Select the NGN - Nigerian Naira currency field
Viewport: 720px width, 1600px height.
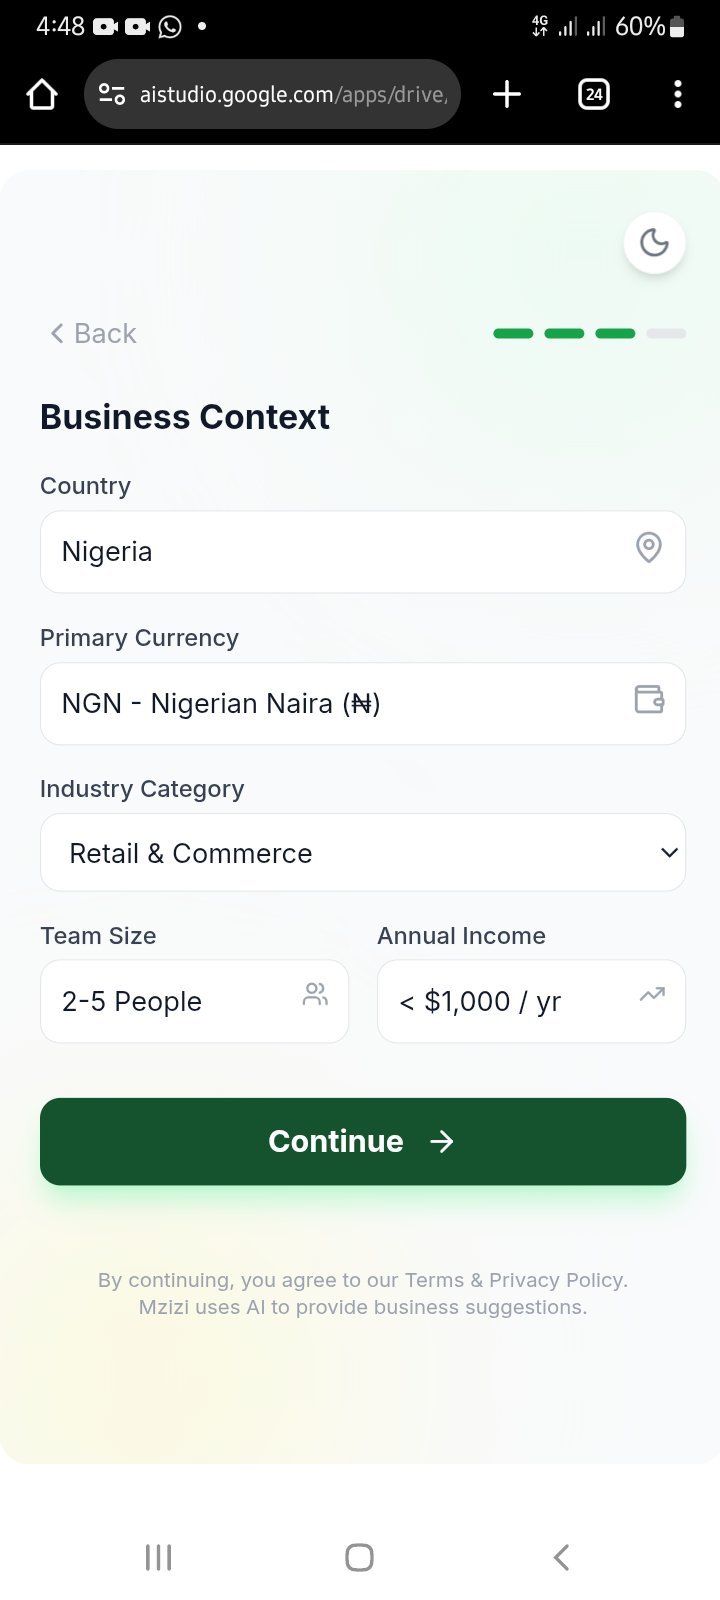click(363, 703)
